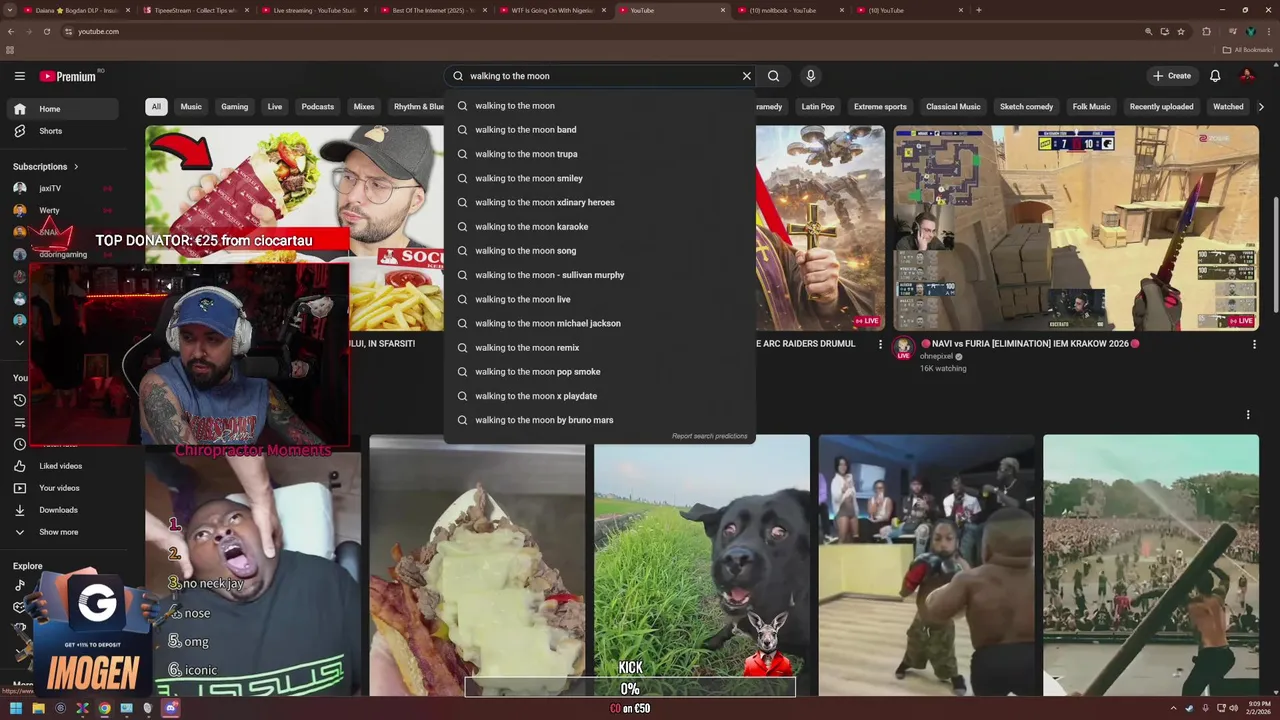The width and height of the screenshot is (1280, 720).
Task: Choose suggestion 'walking to the moon karaoke'
Action: pos(600,227)
